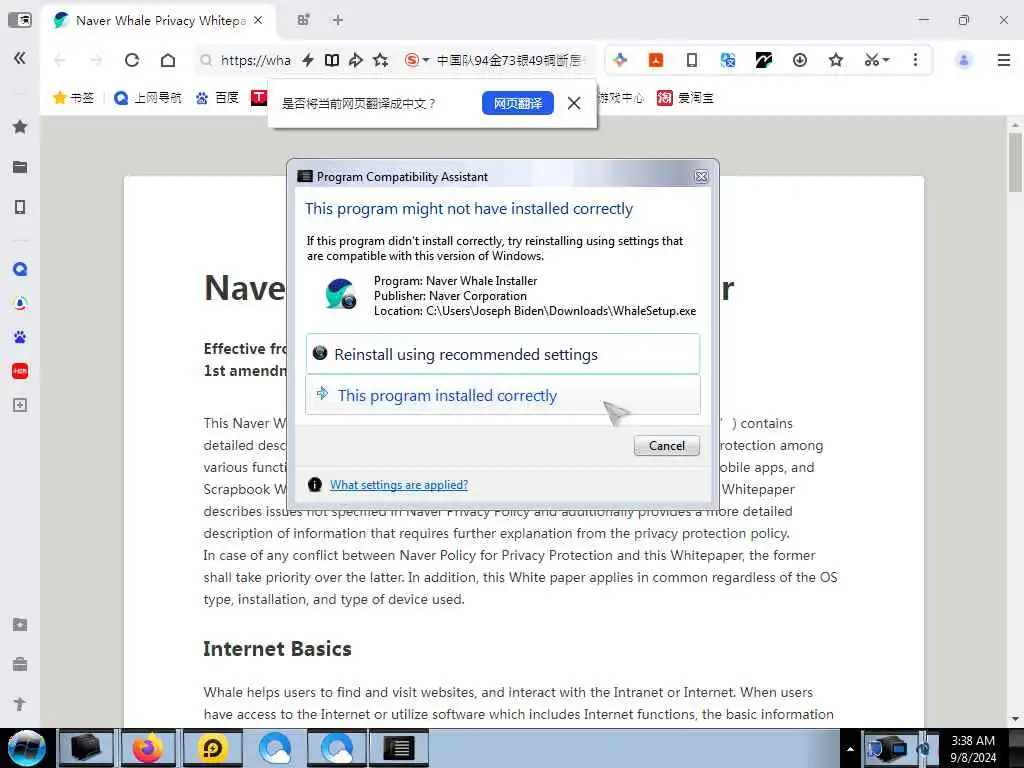Open the tab grid icon beside new tab
The height and width of the screenshot is (768, 1024).
[x=303, y=20]
